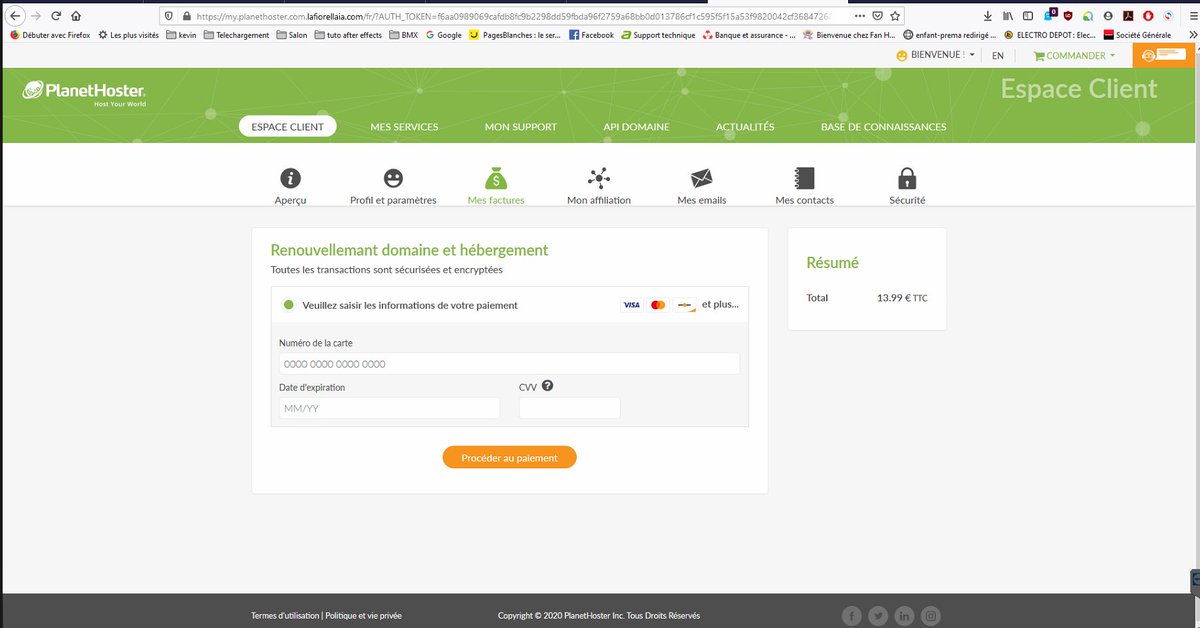1200x628 pixels.
Task: Open the MES SERVICES menu
Action: click(404, 127)
